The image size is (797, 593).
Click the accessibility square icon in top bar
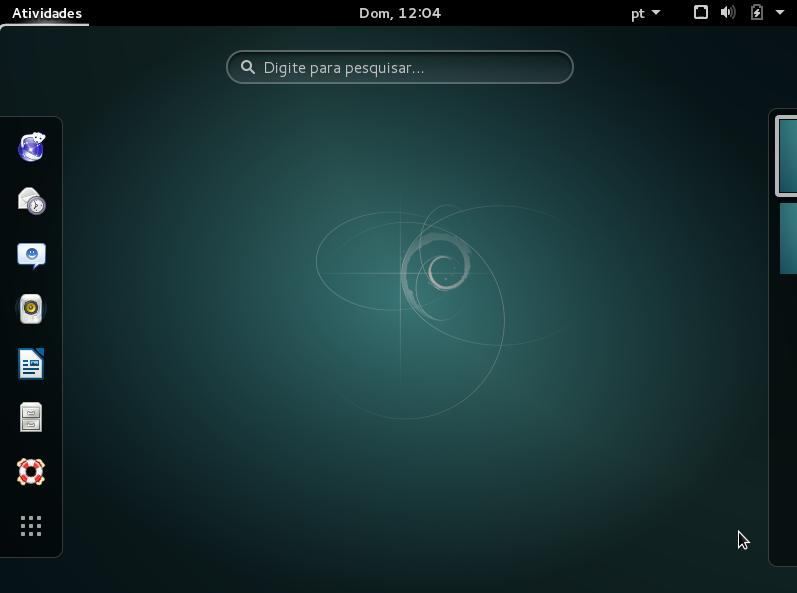click(701, 12)
